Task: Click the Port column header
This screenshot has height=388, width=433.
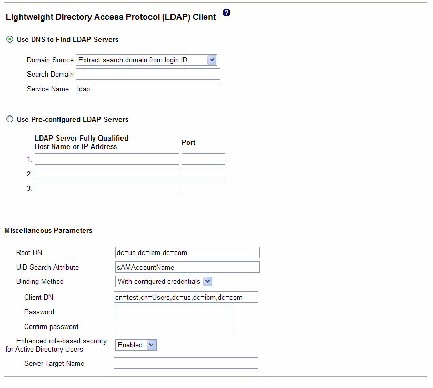Action: (188, 142)
